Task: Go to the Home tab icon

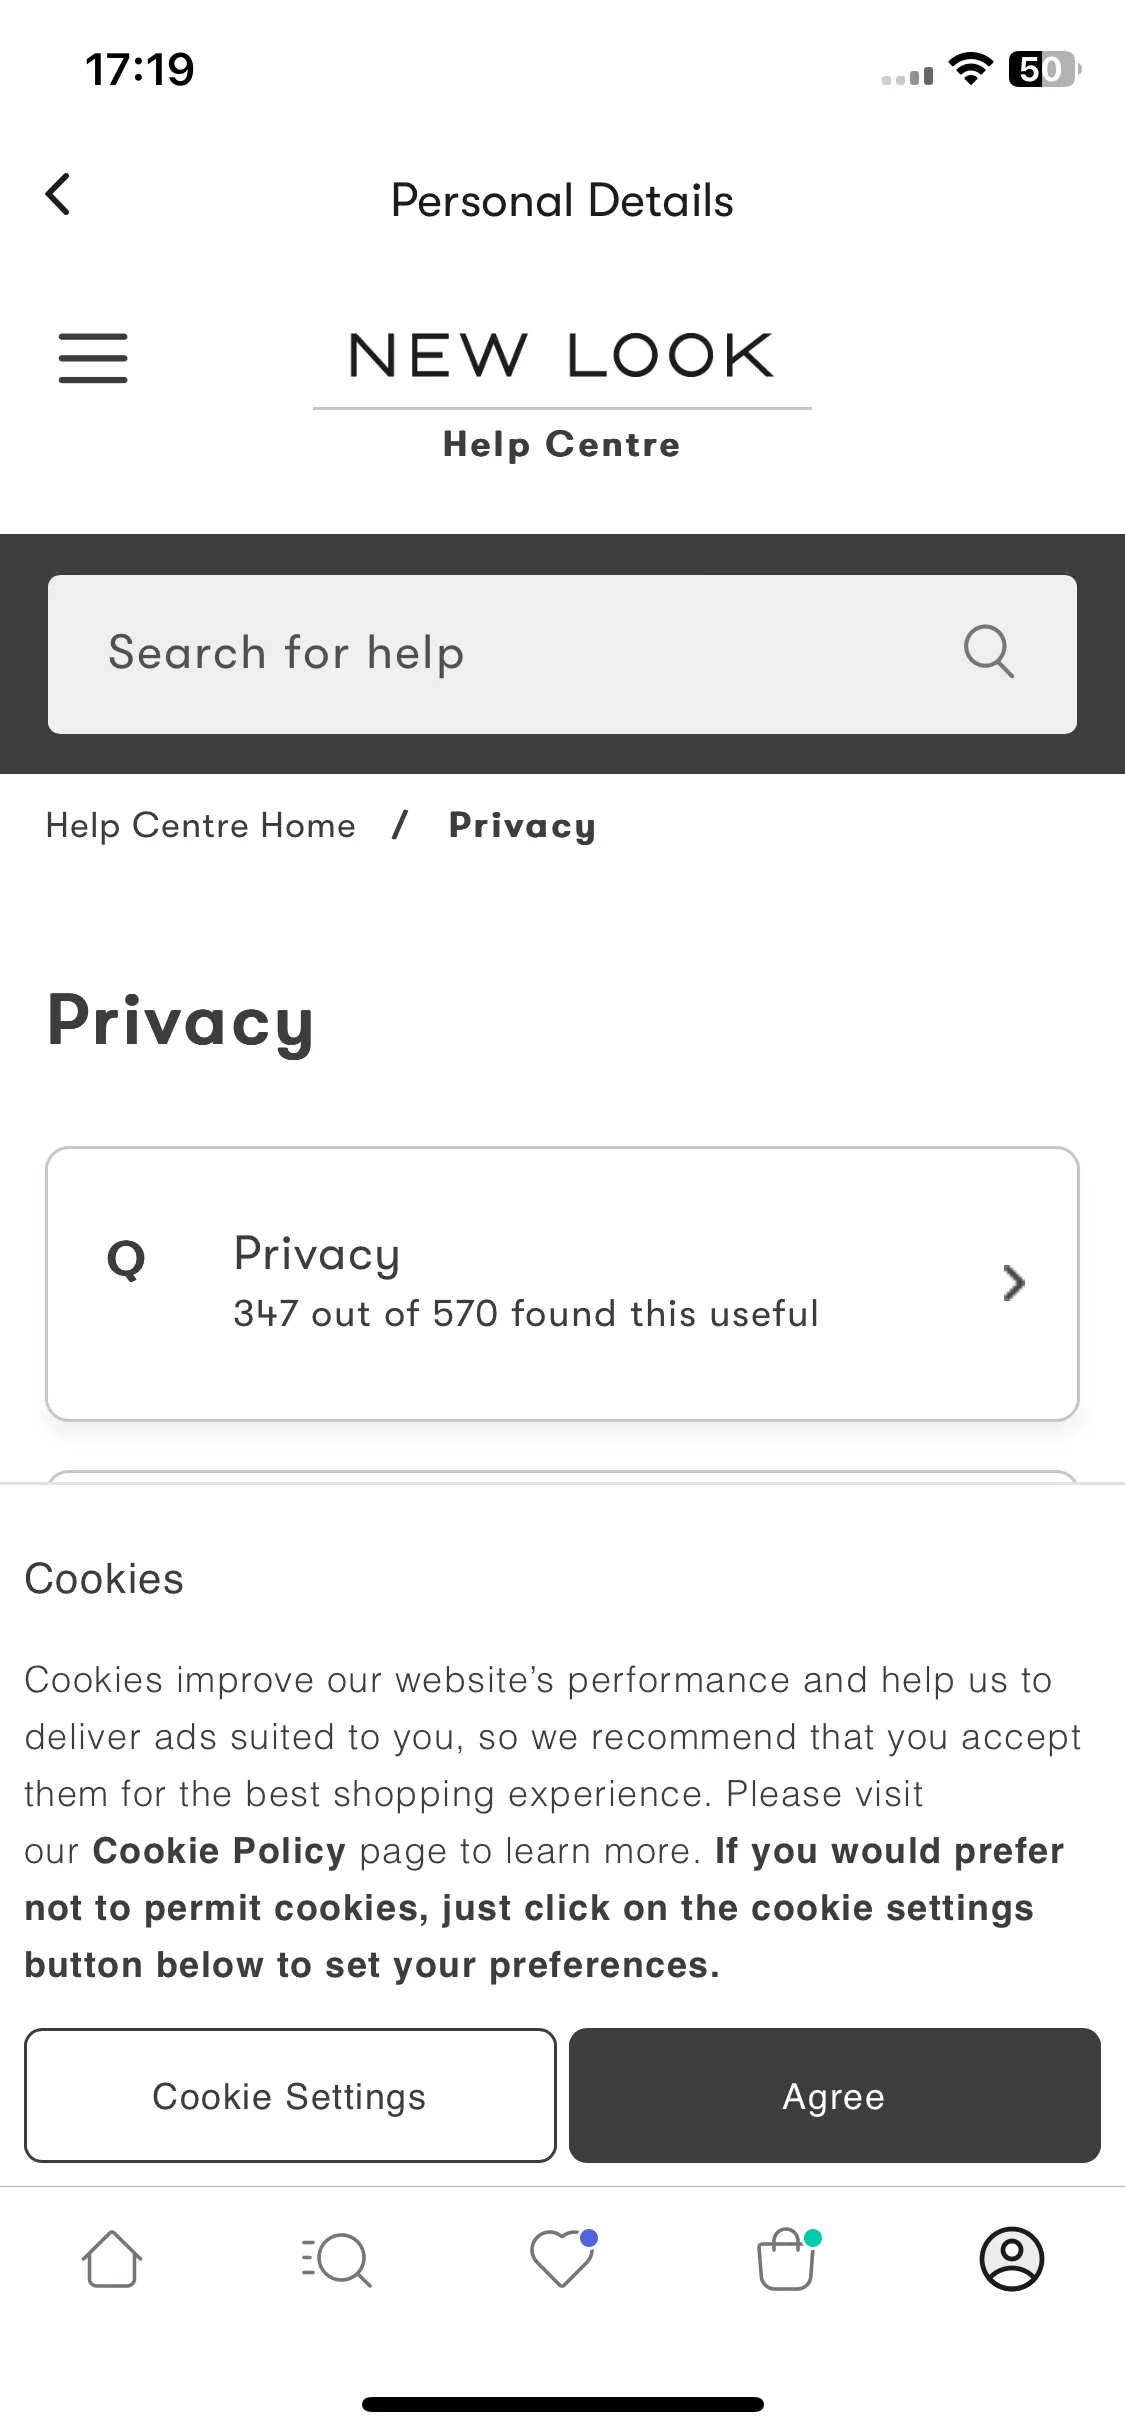Action: (111, 2259)
